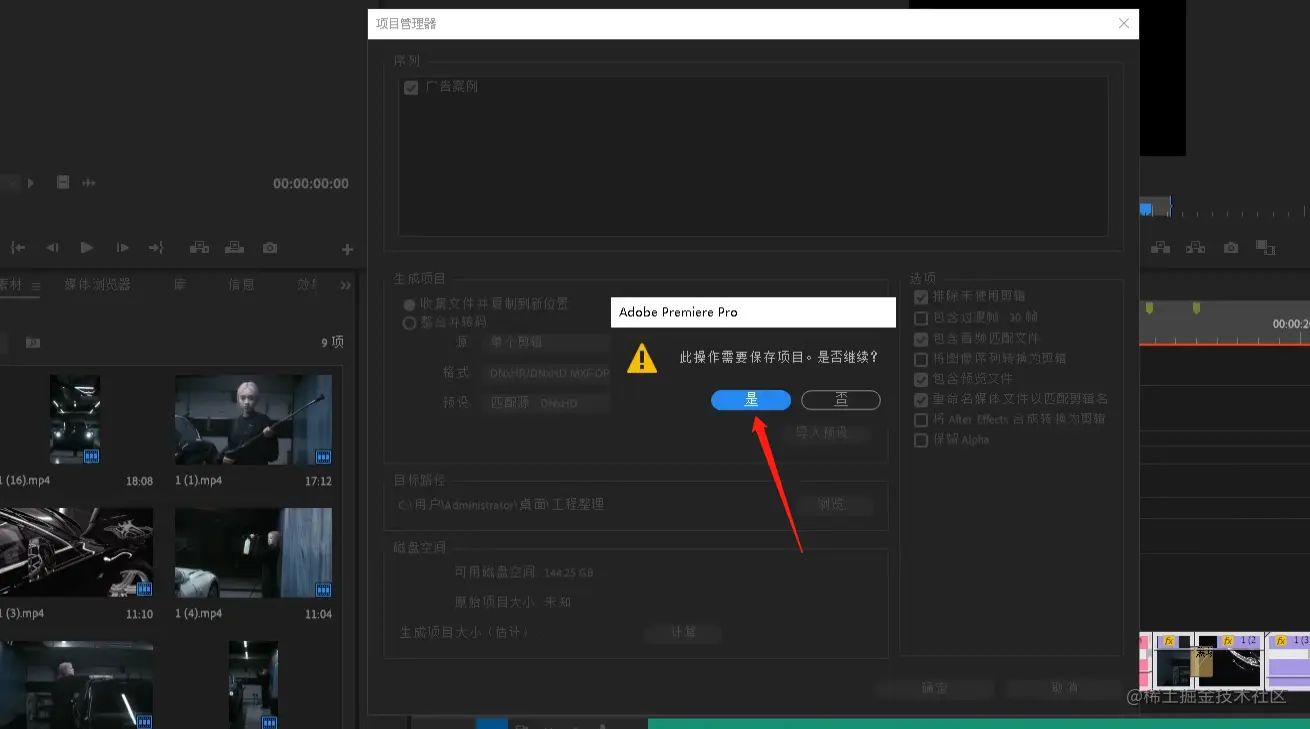Image resolution: width=1310 pixels, height=729 pixels.
Task: Open the 预设 dropdown showing 匹配源
Action: [x=546, y=403]
